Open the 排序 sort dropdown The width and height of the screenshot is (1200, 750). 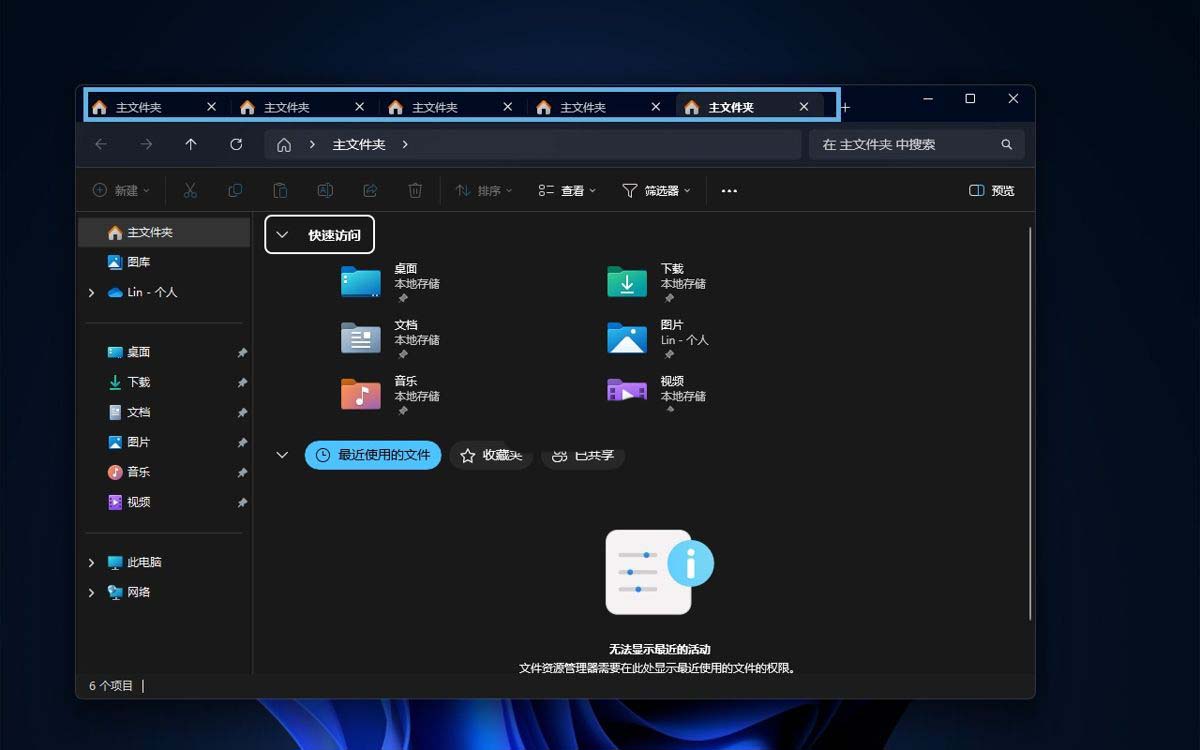(x=484, y=190)
